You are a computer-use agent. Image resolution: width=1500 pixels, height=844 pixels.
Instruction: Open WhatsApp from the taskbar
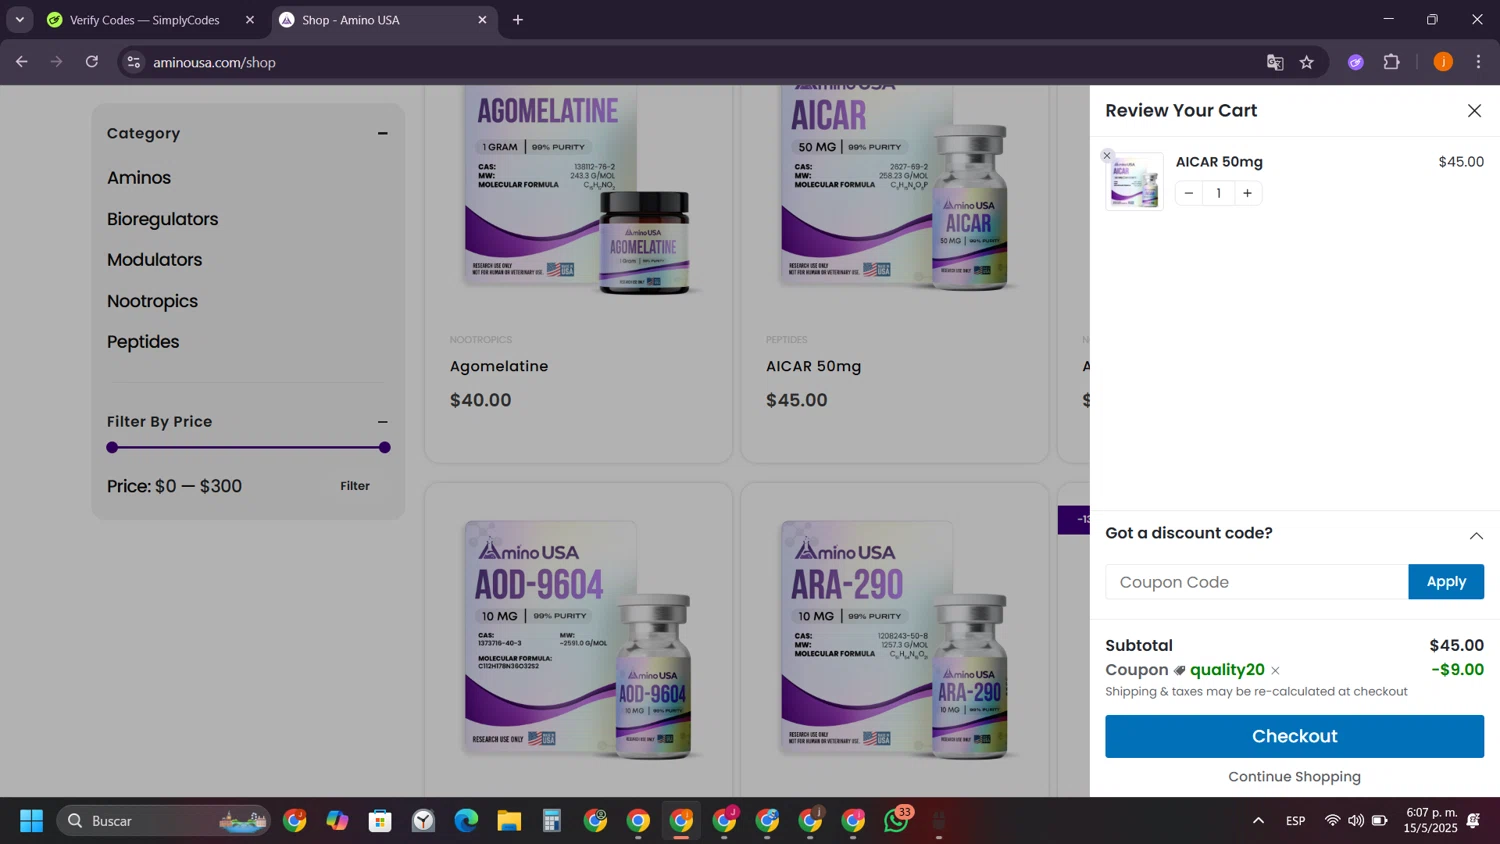coord(897,821)
